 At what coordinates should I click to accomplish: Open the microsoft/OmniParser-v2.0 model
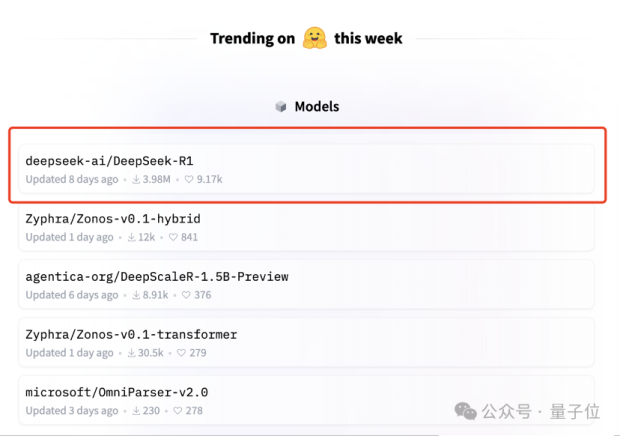[x=116, y=392]
